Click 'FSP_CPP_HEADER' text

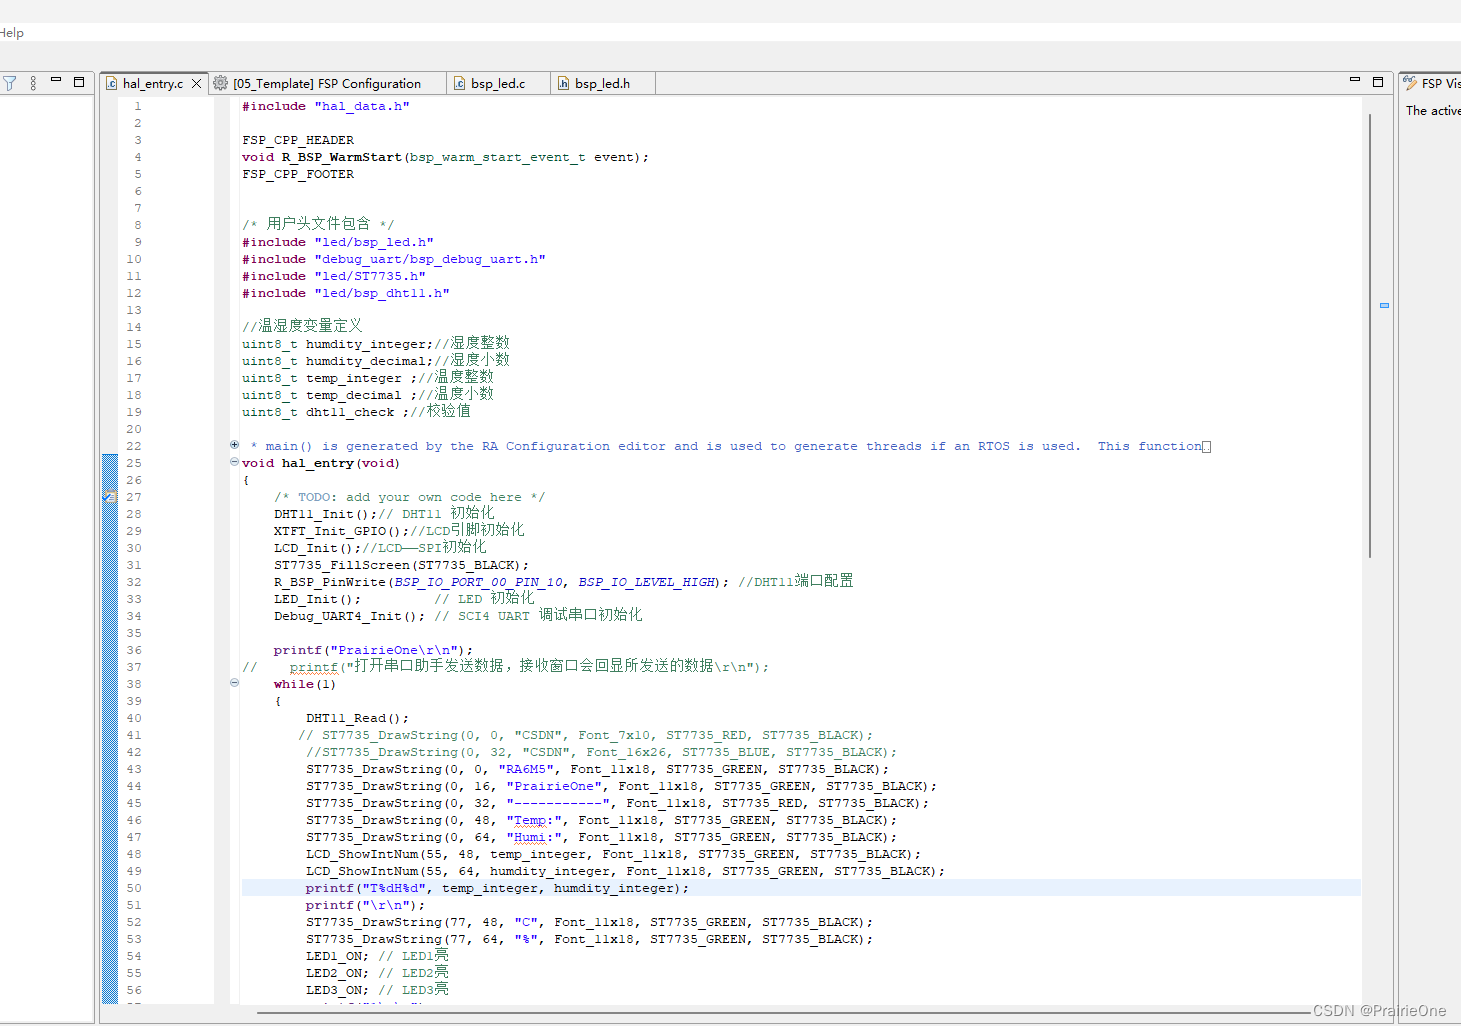pyautogui.click(x=298, y=140)
